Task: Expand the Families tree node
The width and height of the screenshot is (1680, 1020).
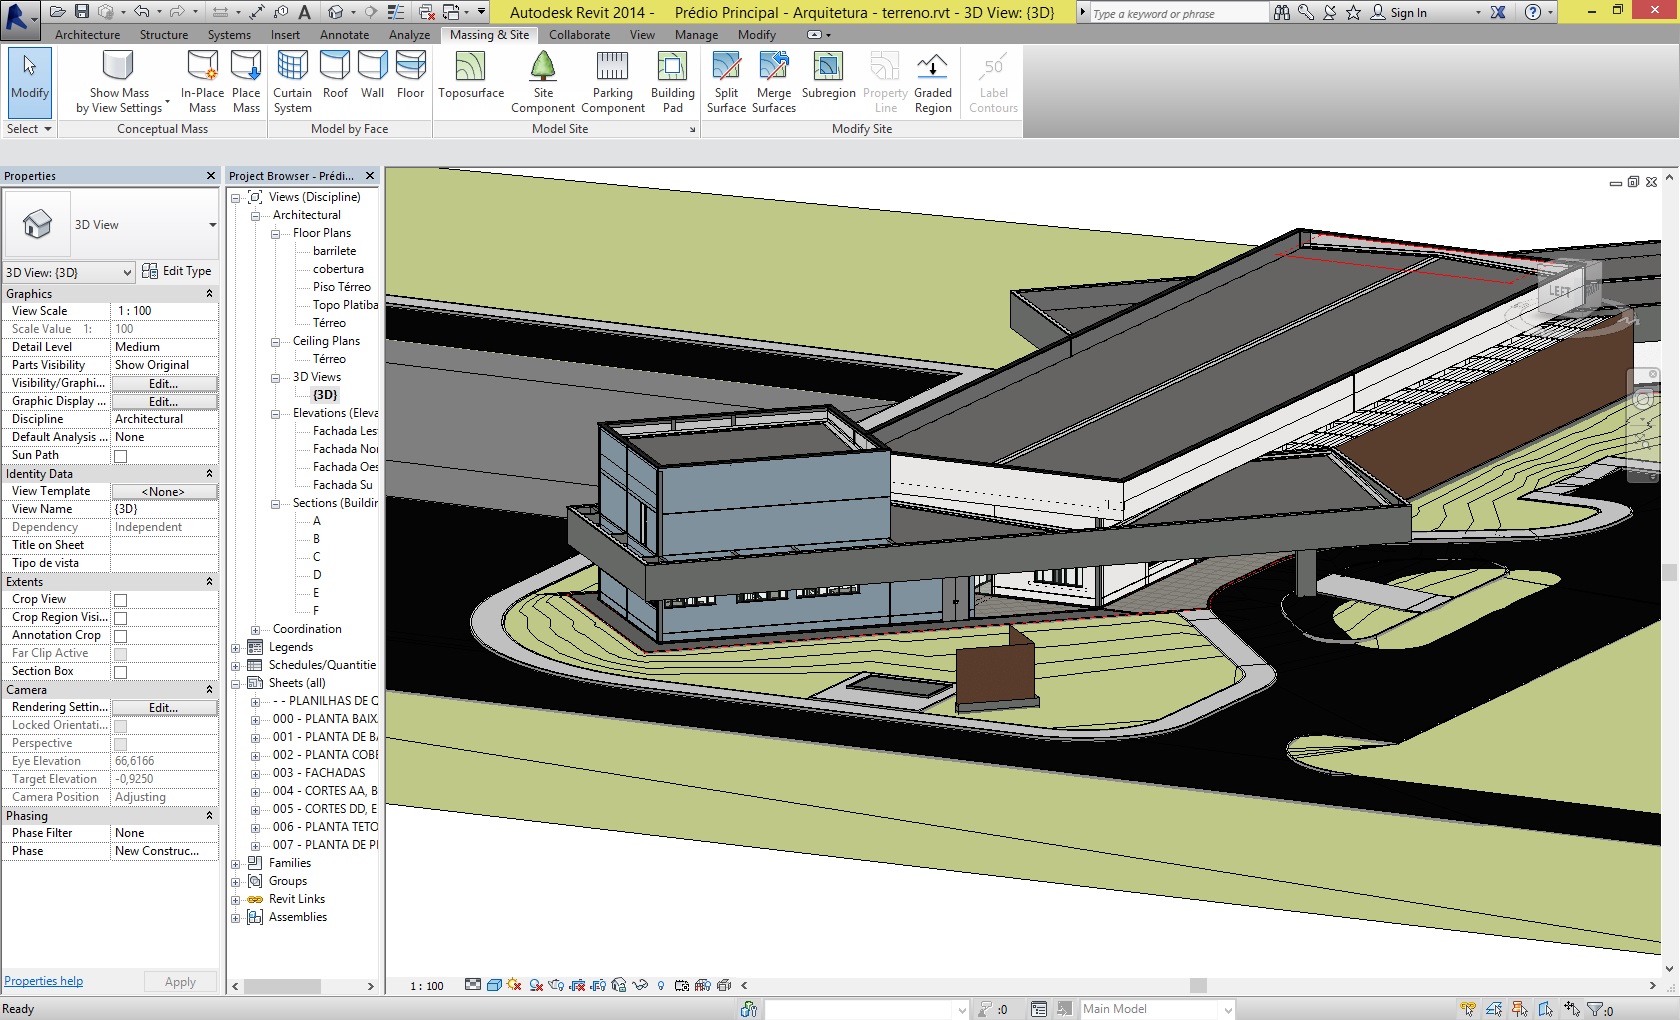Action: click(236, 864)
